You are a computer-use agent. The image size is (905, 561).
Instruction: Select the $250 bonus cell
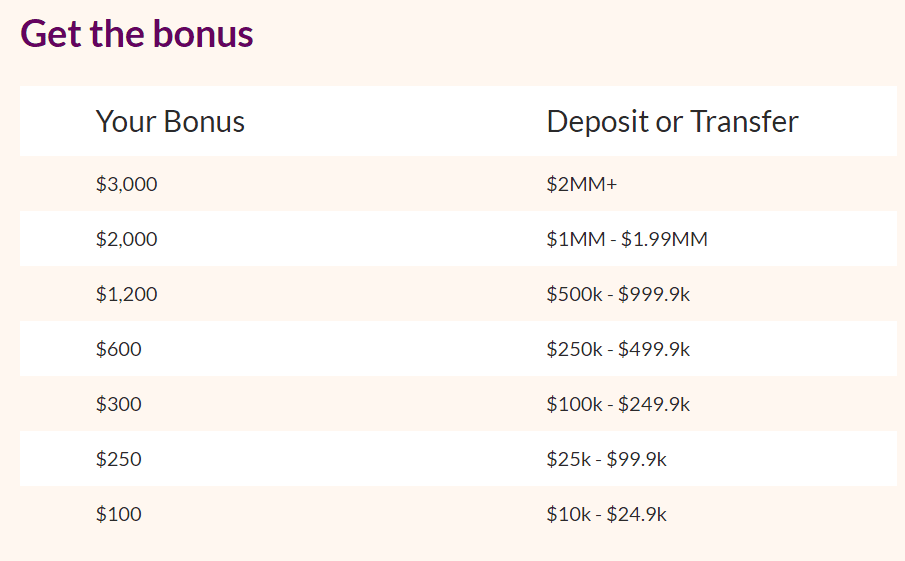point(118,459)
